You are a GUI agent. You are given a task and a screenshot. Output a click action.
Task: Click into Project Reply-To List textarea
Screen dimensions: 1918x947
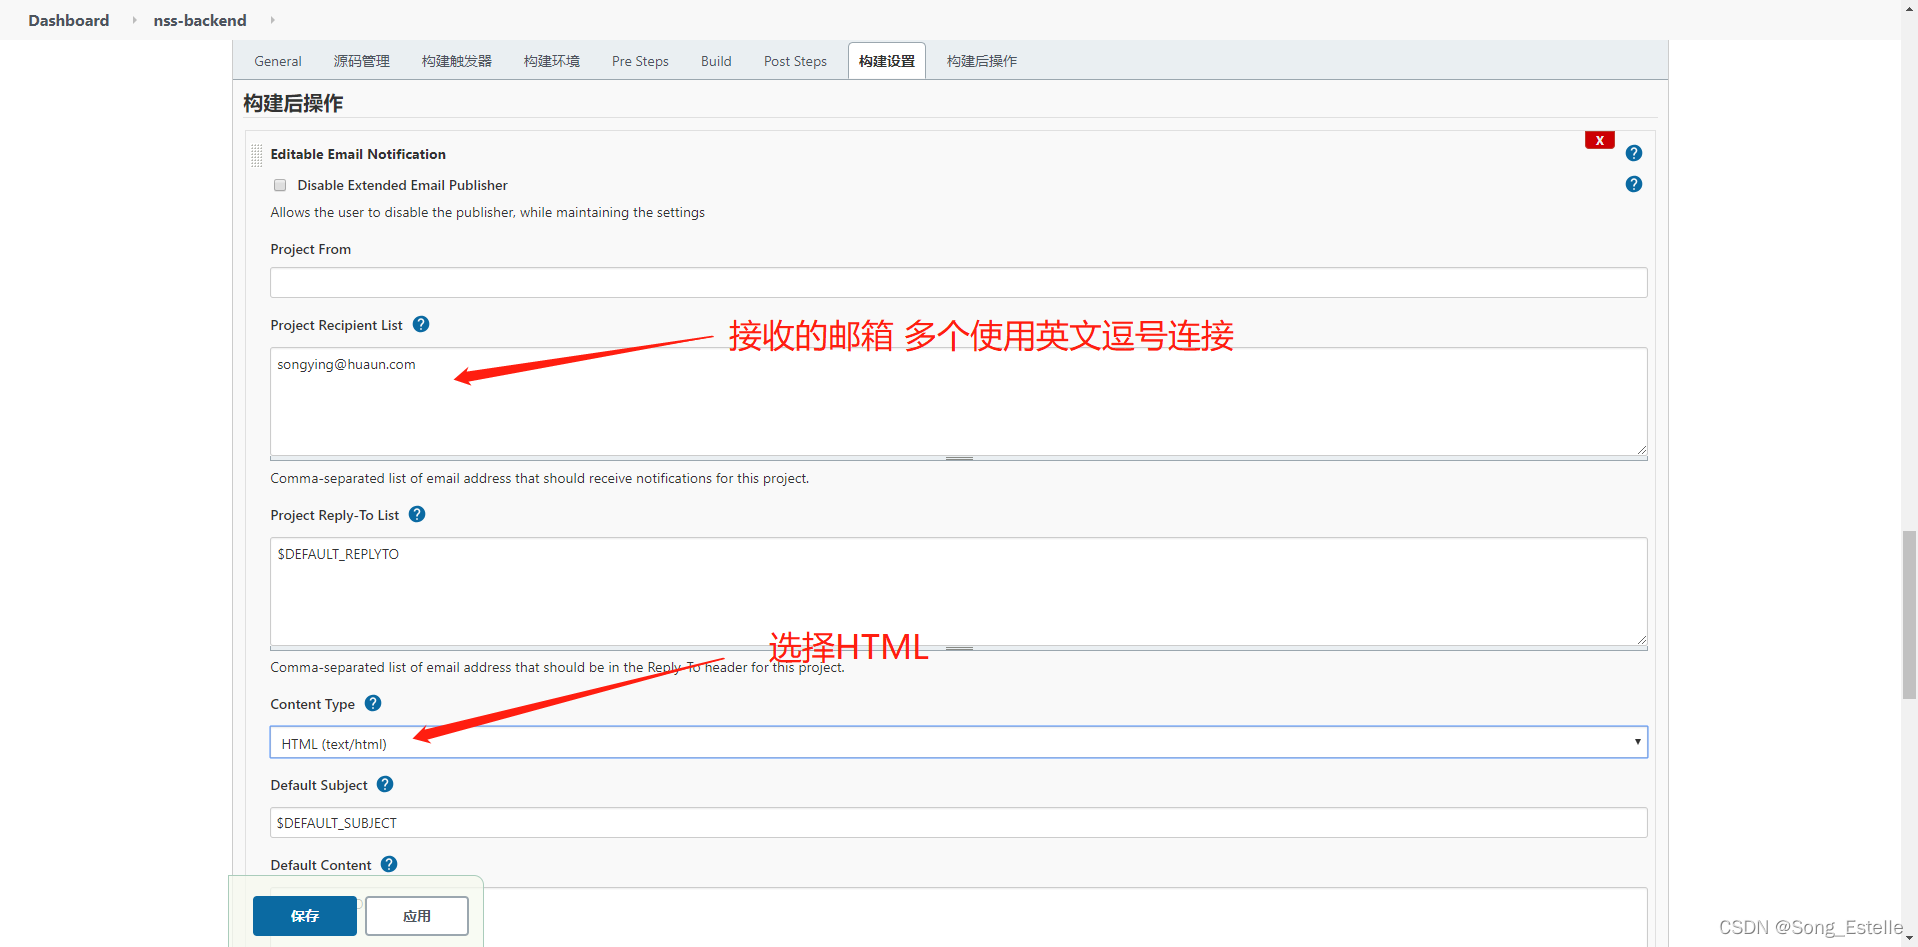pos(958,591)
